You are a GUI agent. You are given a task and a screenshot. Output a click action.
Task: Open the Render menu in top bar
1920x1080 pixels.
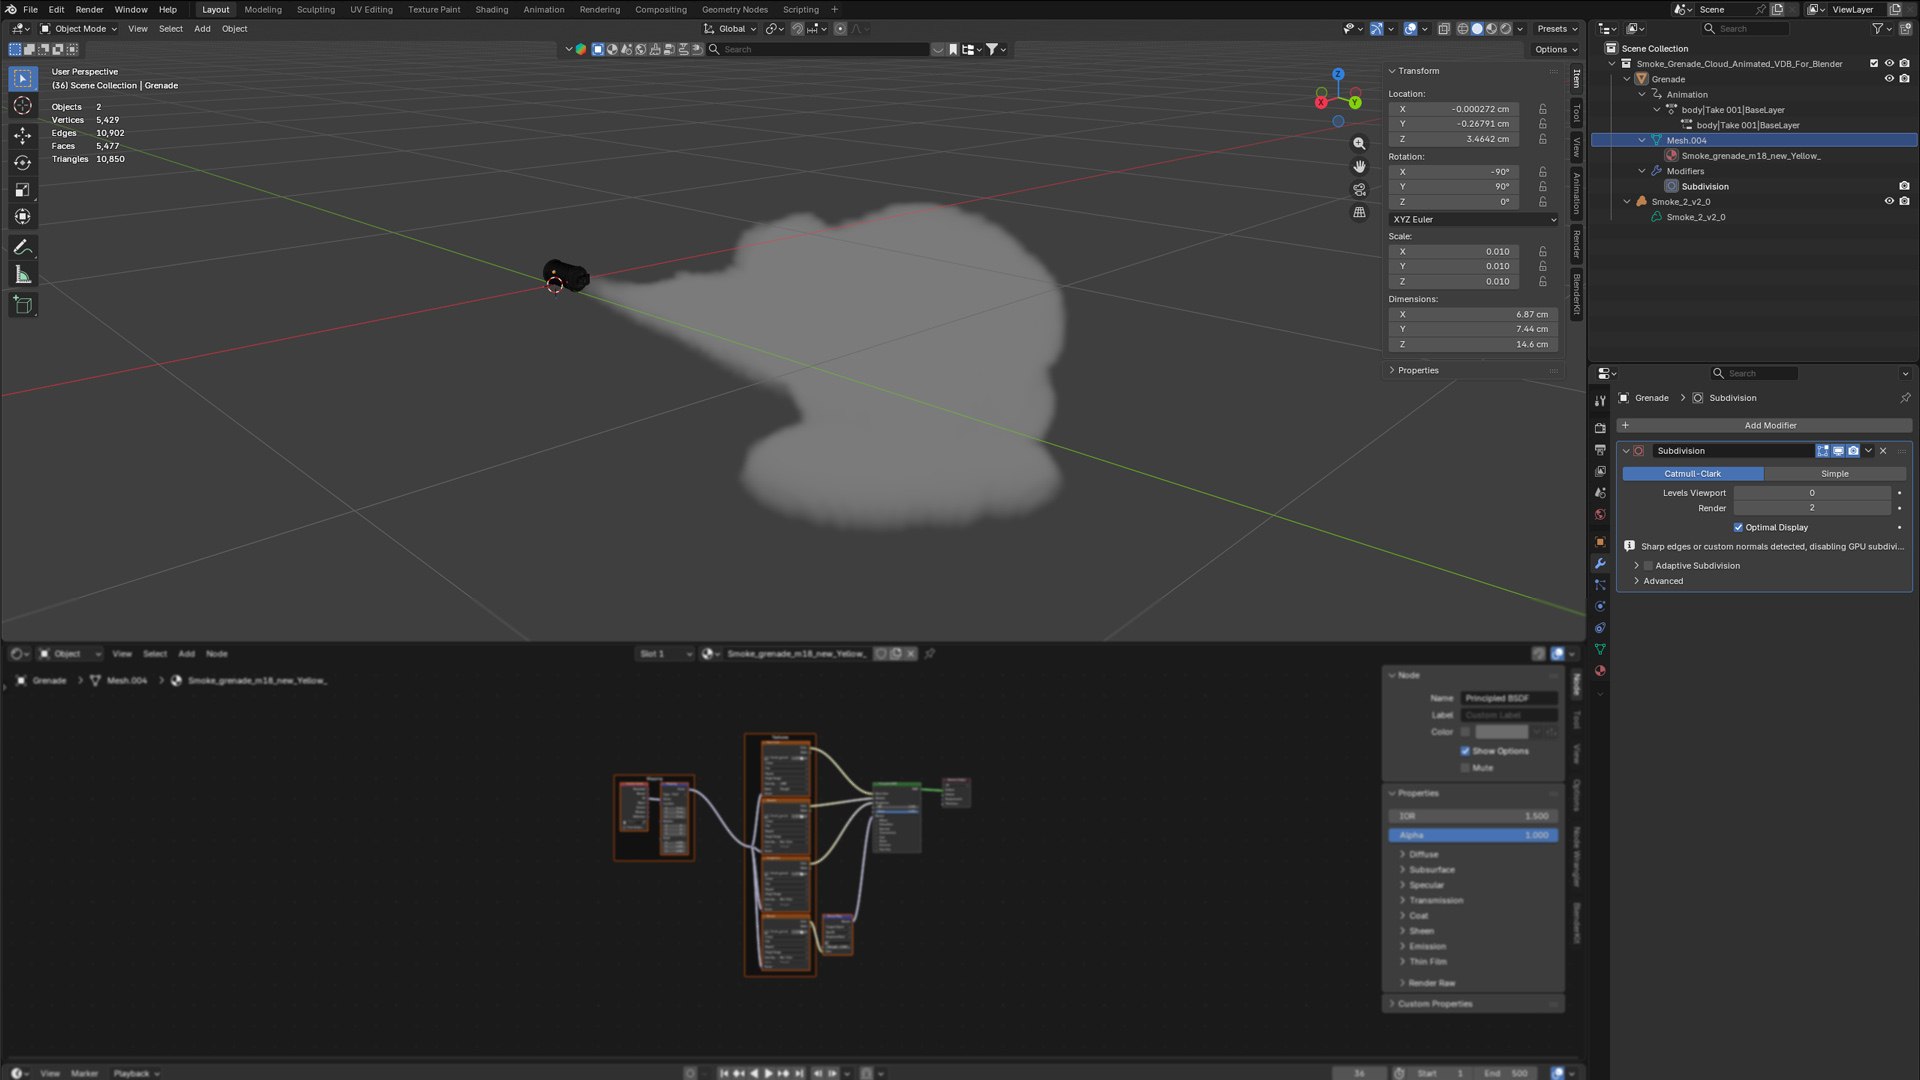(89, 9)
